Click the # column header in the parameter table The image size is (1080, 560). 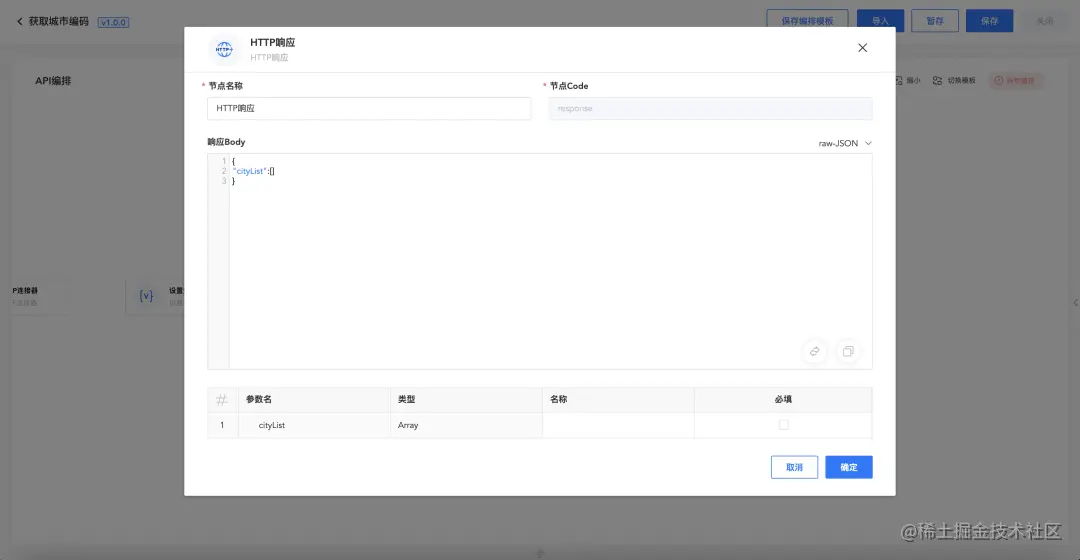pos(222,400)
